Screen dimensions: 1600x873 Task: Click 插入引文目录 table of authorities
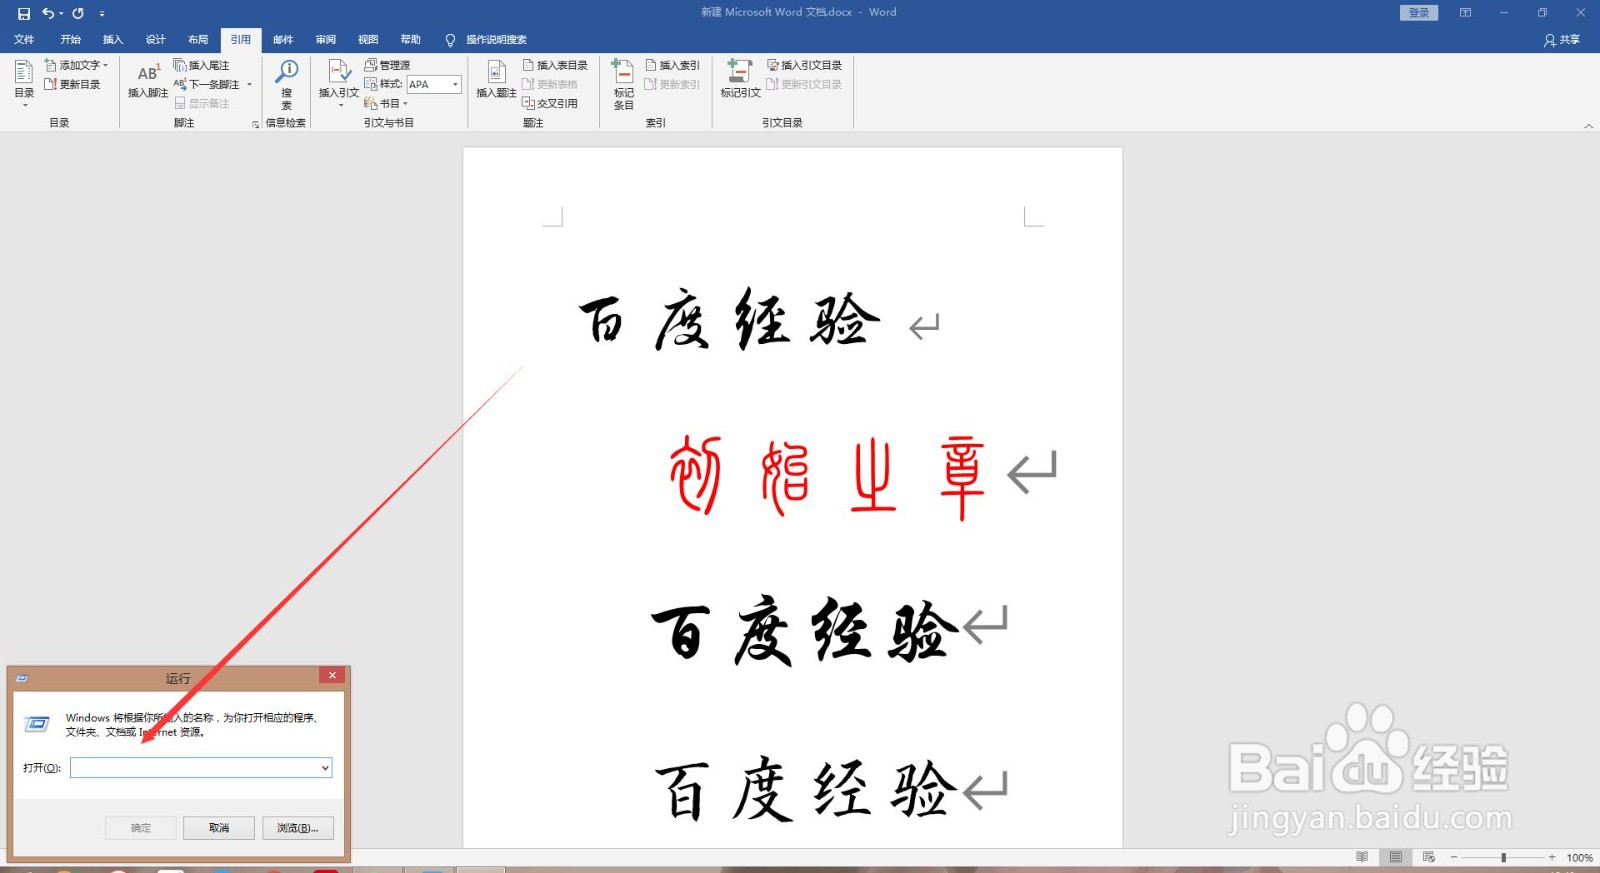pyautogui.click(x=804, y=65)
